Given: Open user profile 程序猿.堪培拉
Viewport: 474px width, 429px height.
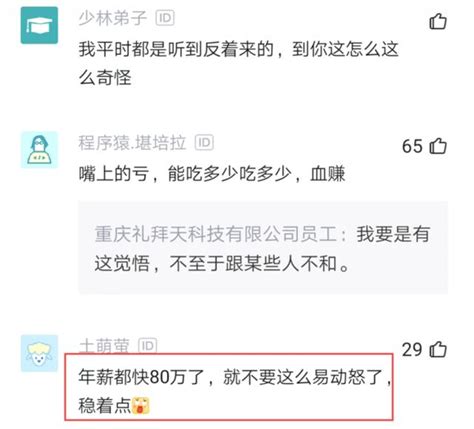Looking at the screenshot, I should (132, 143).
